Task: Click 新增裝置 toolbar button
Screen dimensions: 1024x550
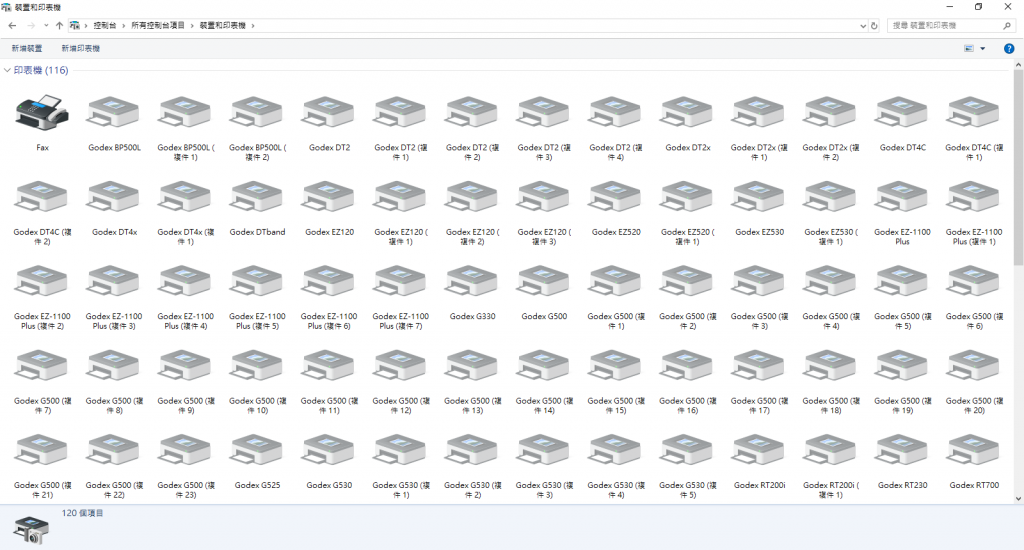Action: pyautogui.click(x=27, y=48)
